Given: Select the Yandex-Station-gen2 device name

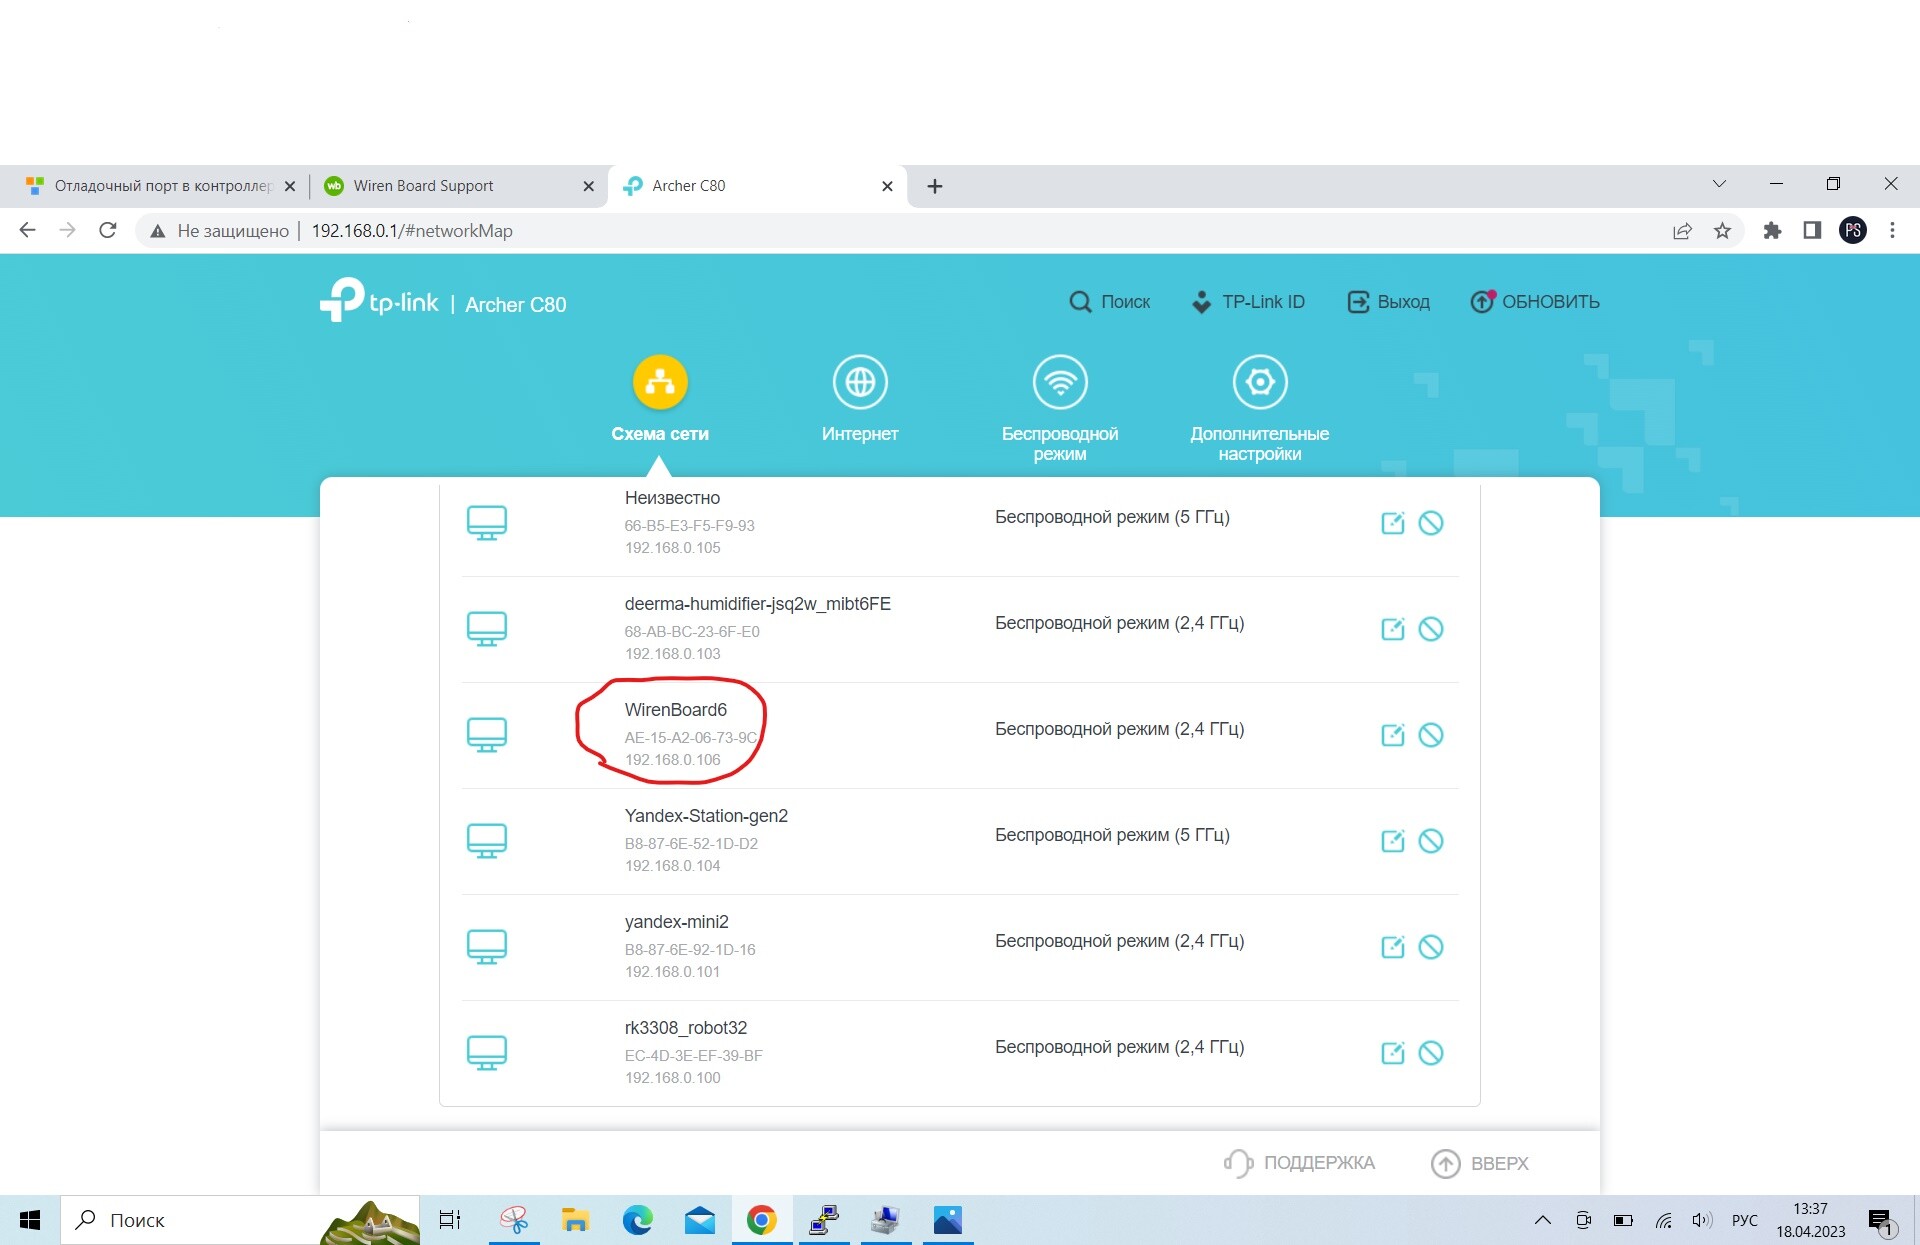Looking at the screenshot, I should click(706, 816).
